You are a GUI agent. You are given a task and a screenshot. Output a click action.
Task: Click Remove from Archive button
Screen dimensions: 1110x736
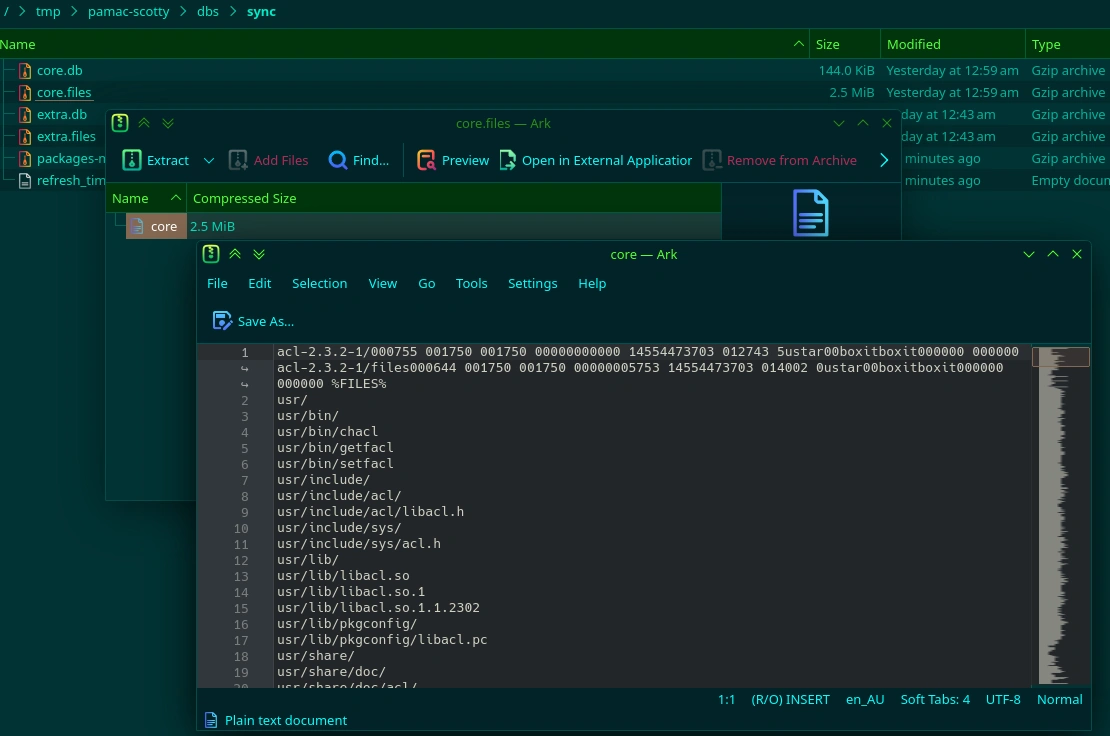[780, 161]
